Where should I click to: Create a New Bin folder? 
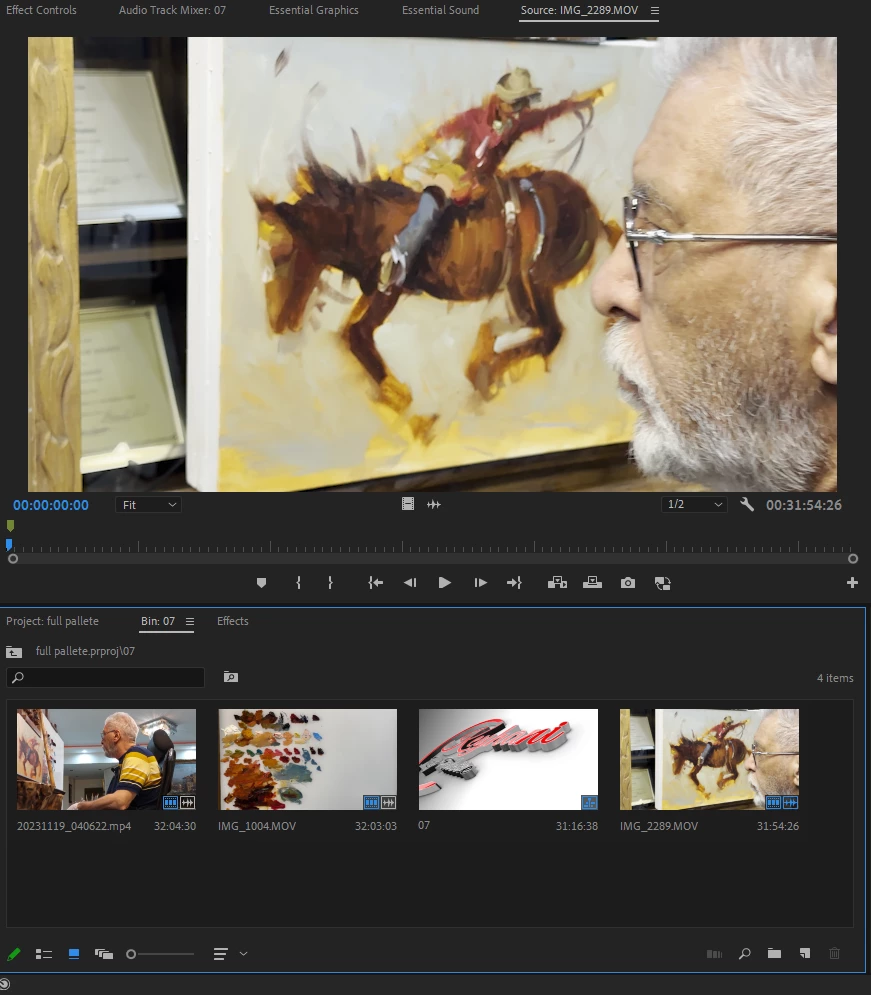click(774, 953)
